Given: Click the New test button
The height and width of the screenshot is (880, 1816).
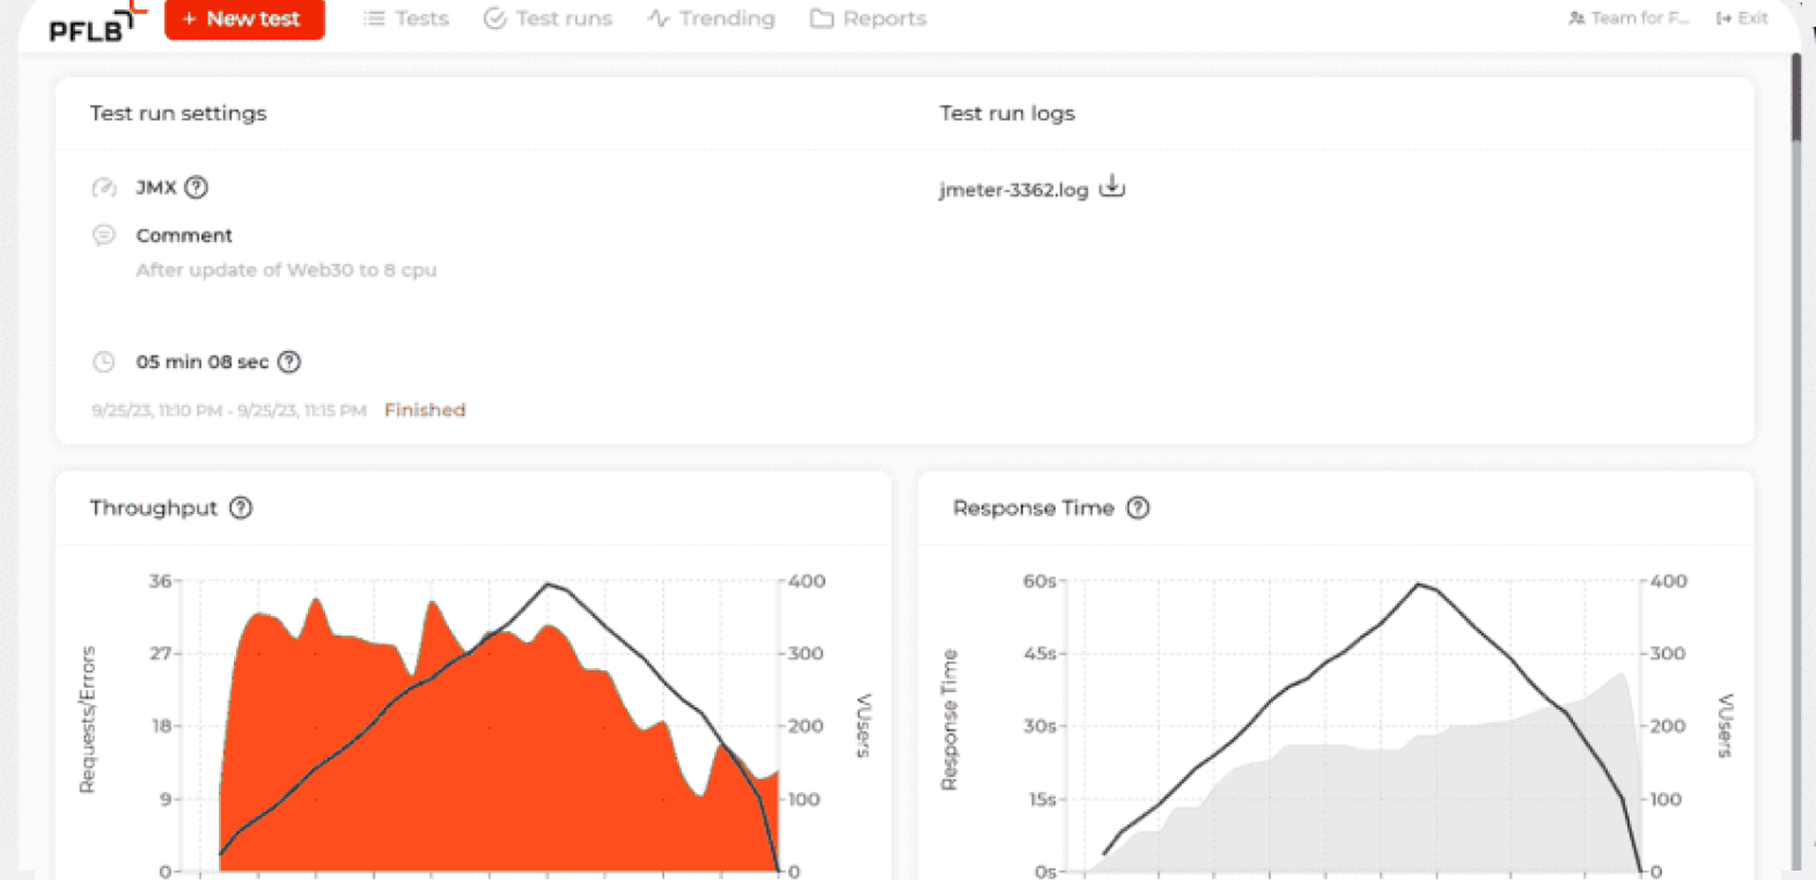Looking at the screenshot, I should click(x=244, y=19).
